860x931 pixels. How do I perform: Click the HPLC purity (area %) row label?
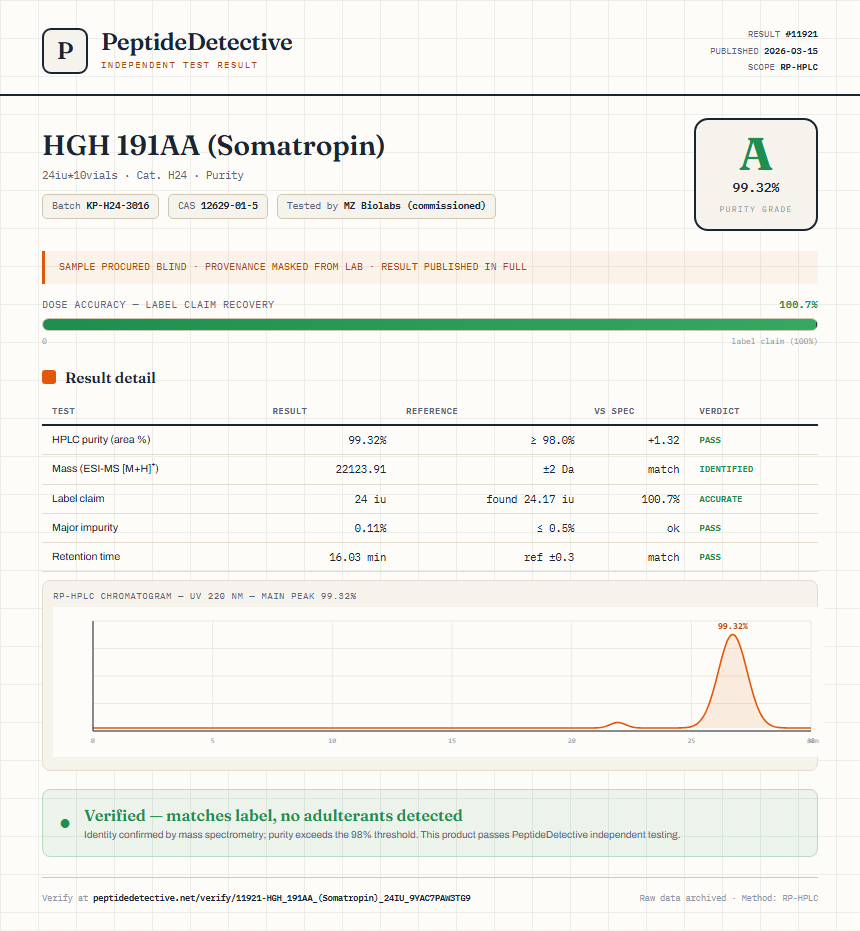coord(101,439)
